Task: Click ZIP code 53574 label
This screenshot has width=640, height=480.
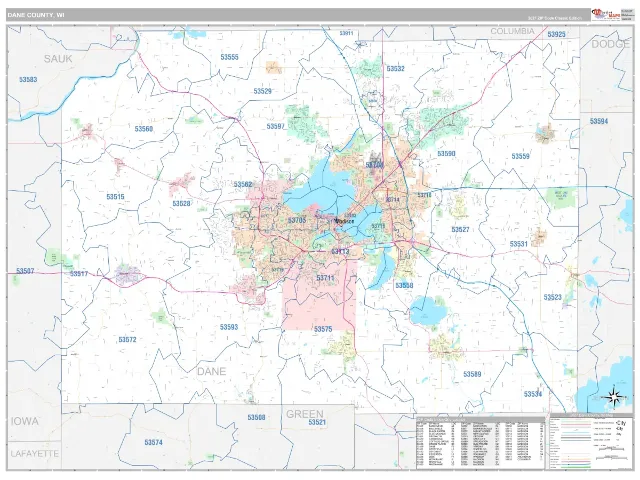Action: pos(153,442)
